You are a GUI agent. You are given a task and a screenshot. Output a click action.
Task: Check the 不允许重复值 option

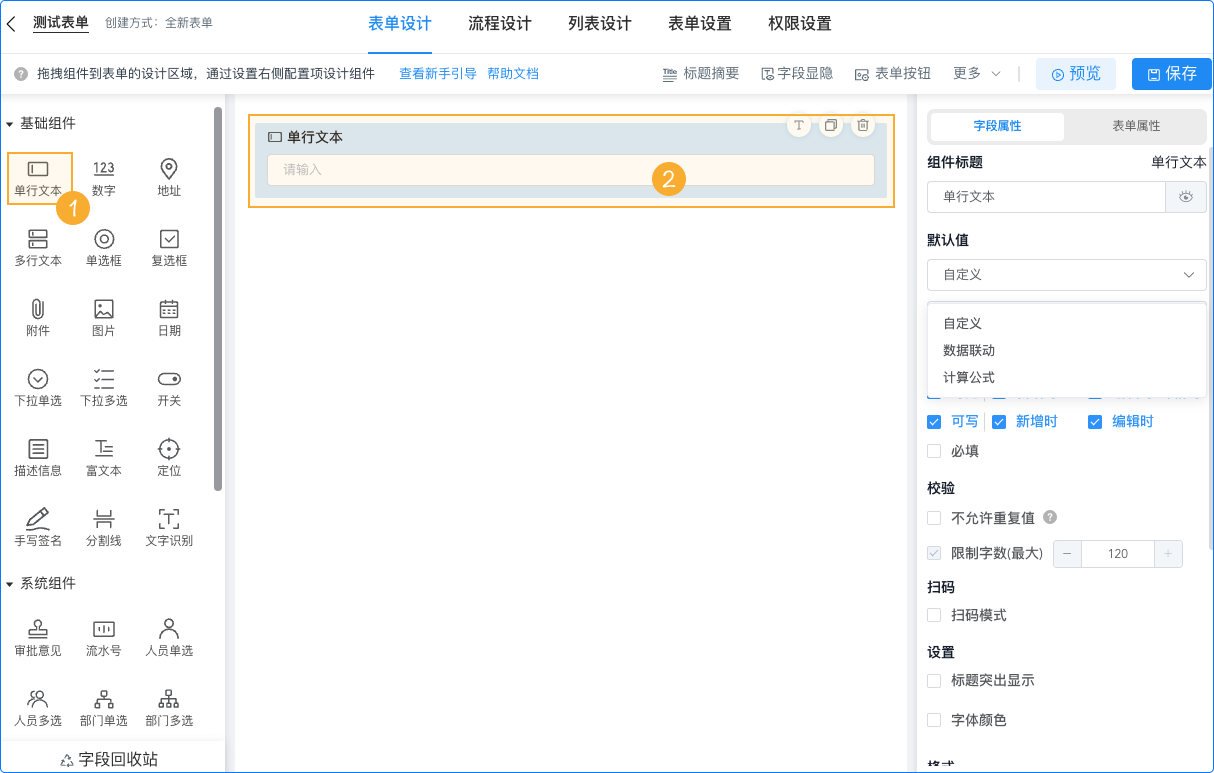(x=934, y=518)
